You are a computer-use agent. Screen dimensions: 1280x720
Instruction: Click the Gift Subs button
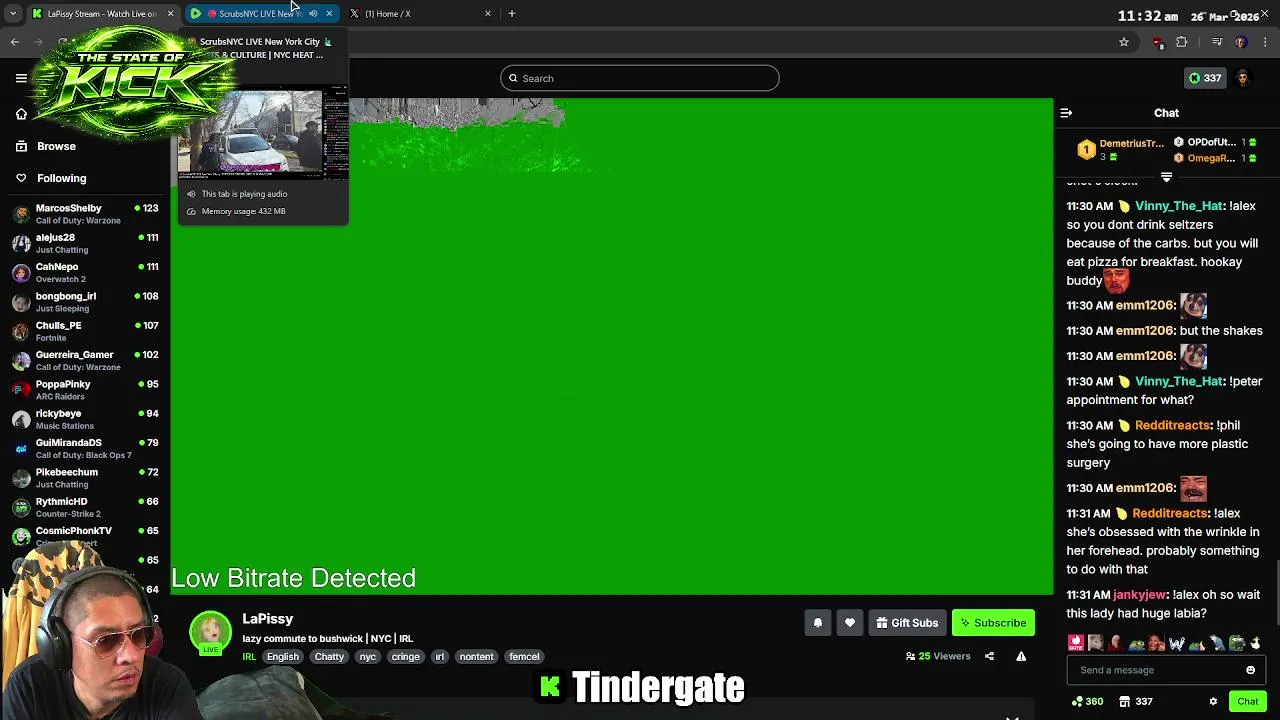click(907, 623)
